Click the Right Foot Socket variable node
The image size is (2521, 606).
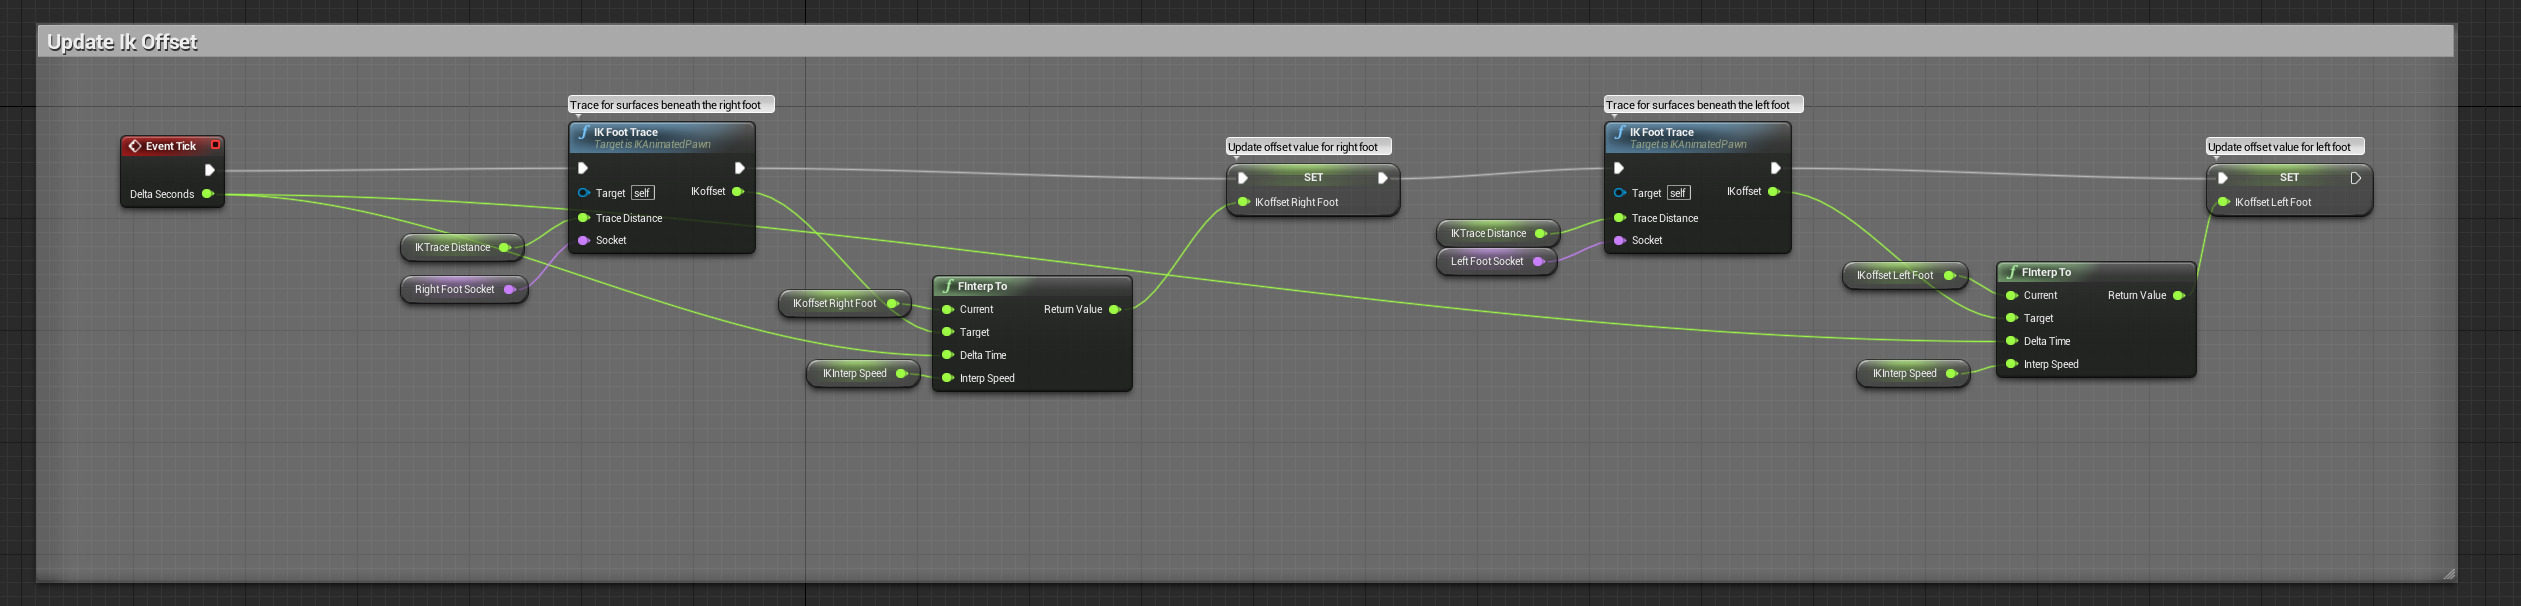point(454,290)
